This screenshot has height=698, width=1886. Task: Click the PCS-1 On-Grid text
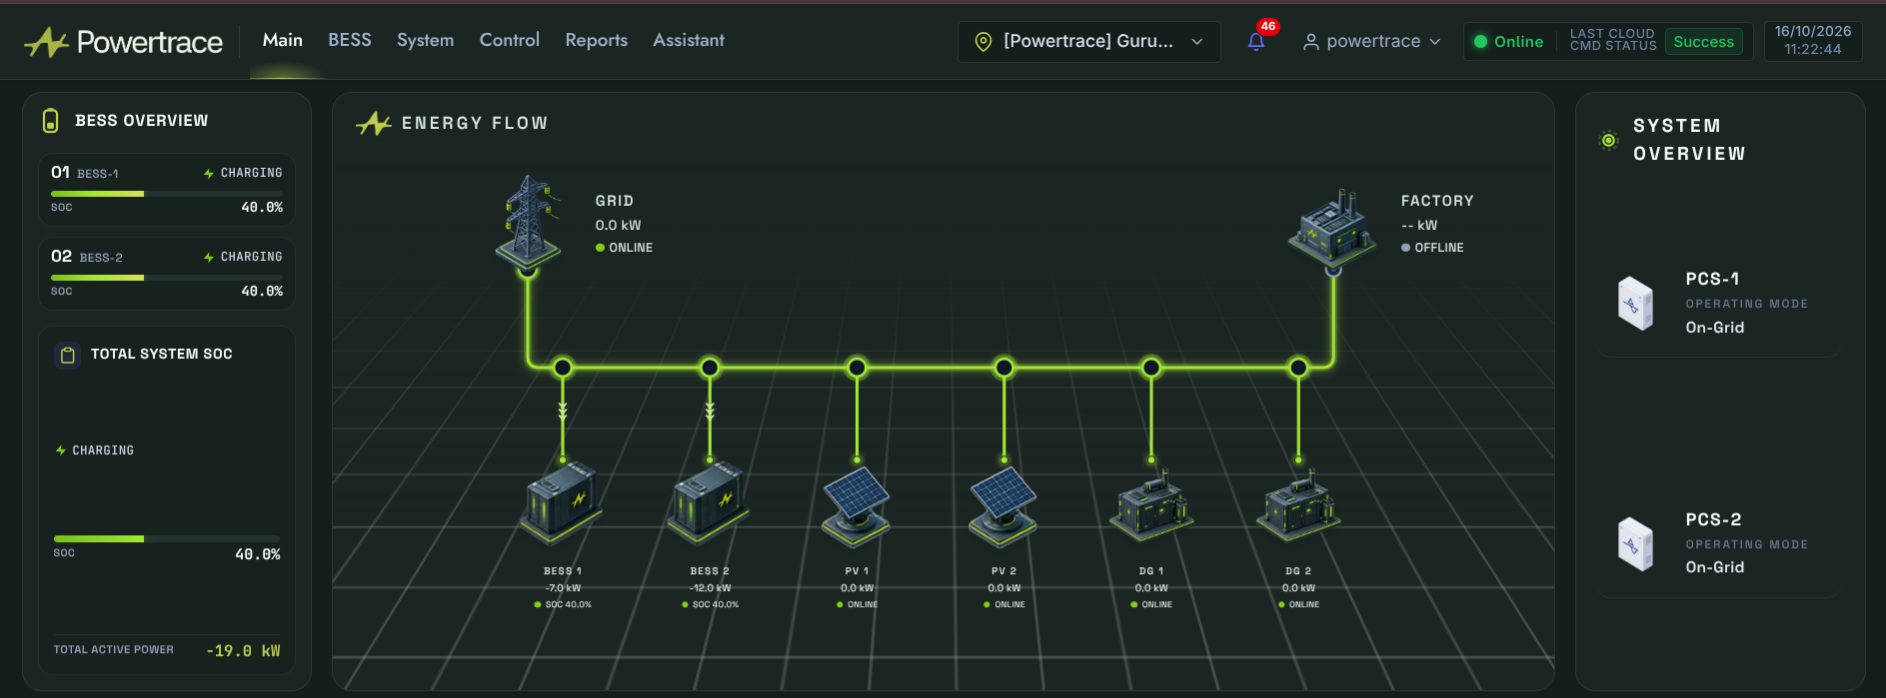click(1715, 328)
